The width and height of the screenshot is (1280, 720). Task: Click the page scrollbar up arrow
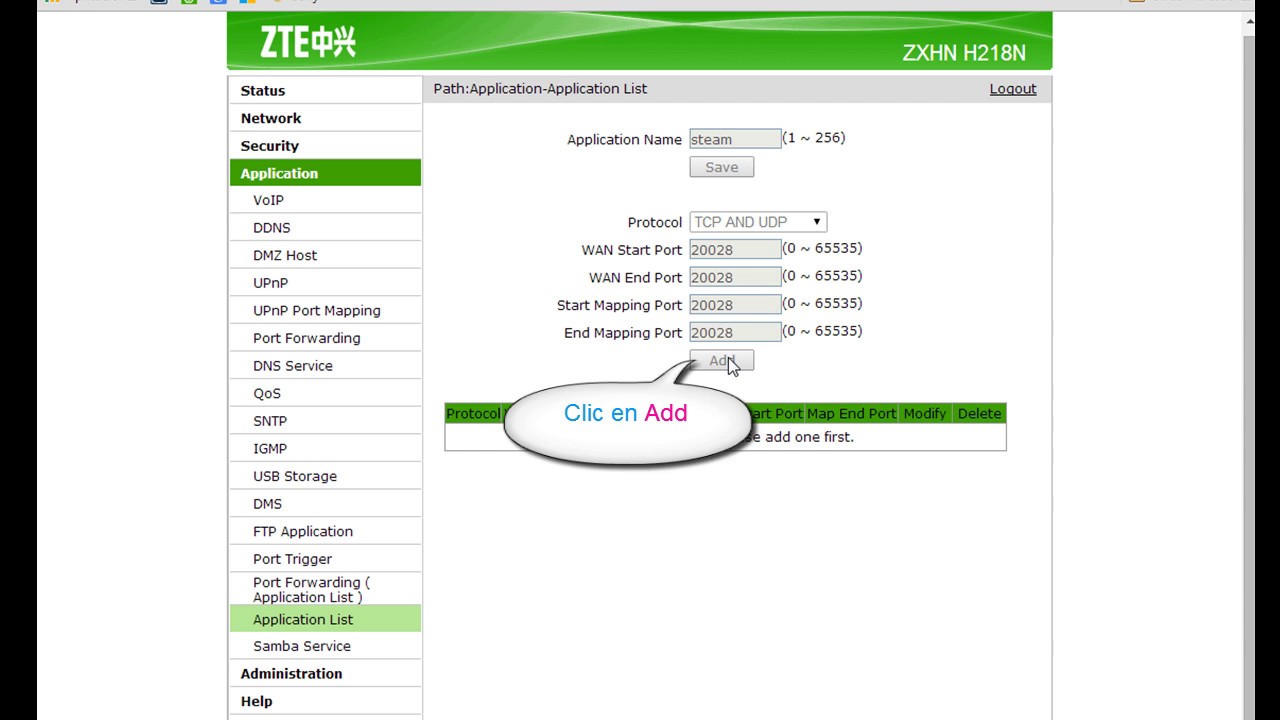pos(1249,19)
